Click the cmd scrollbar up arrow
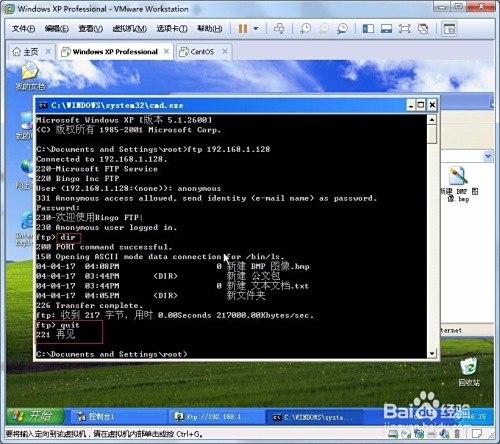Image resolution: width=500 pixels, height=444 pixels. [432, 119]
